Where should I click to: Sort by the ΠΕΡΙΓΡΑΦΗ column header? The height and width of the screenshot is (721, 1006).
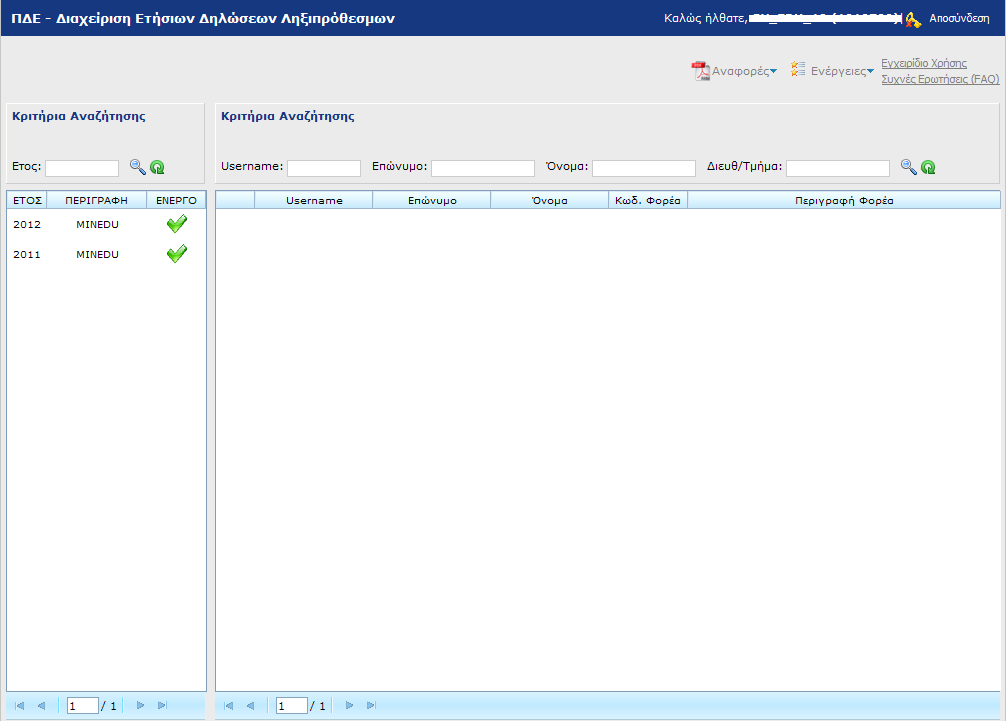[96, 200]
